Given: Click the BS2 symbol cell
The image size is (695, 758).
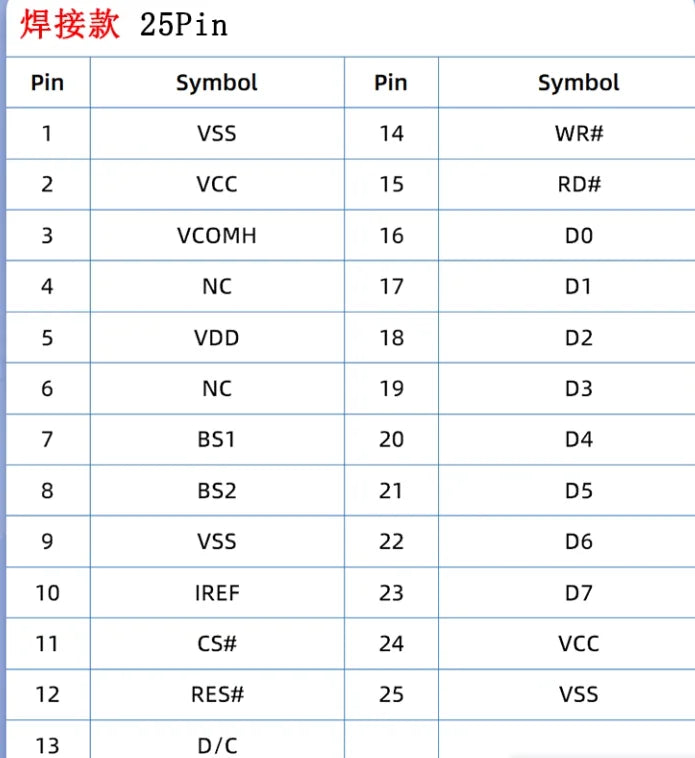Looking at the screenshot, I should [x=217, y=491].
